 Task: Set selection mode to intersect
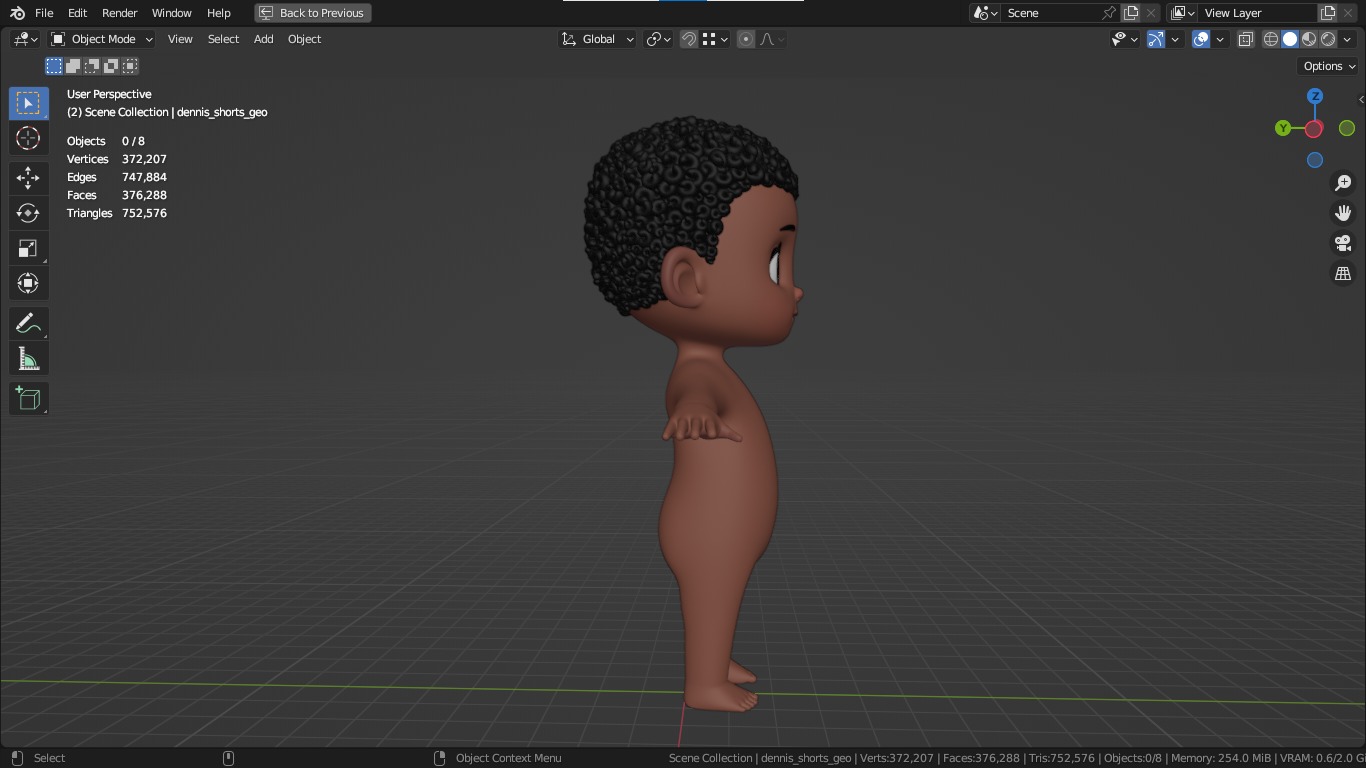tap(130, 66)
